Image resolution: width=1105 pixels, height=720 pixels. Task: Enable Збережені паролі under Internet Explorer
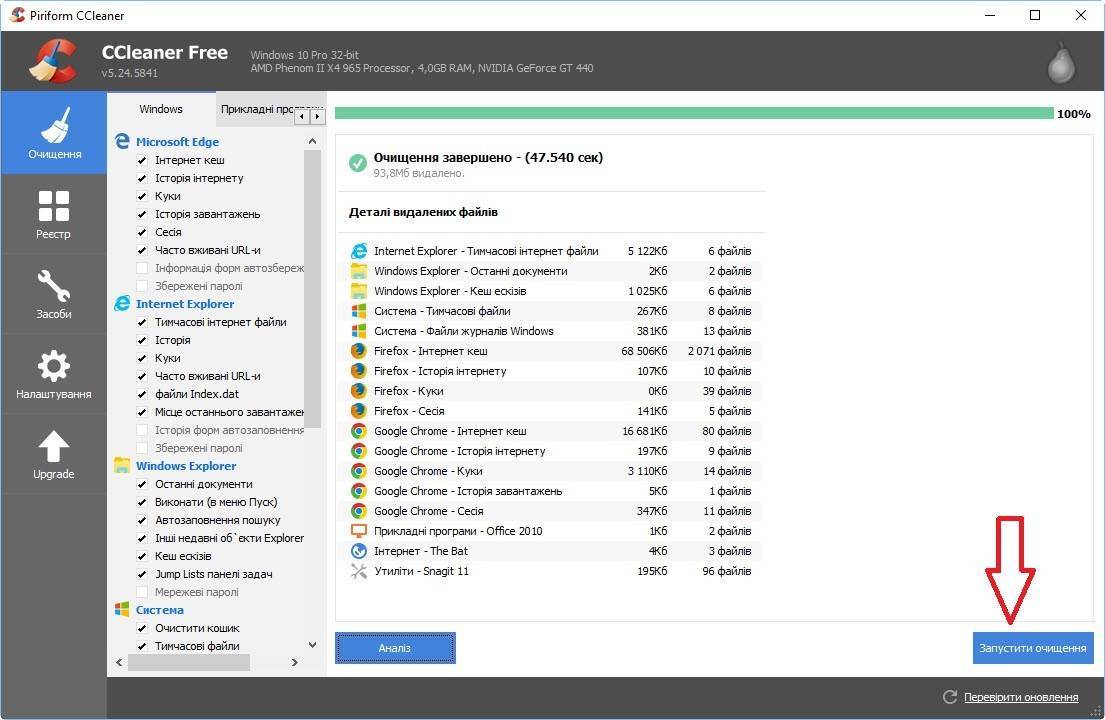tap(142, 448)
